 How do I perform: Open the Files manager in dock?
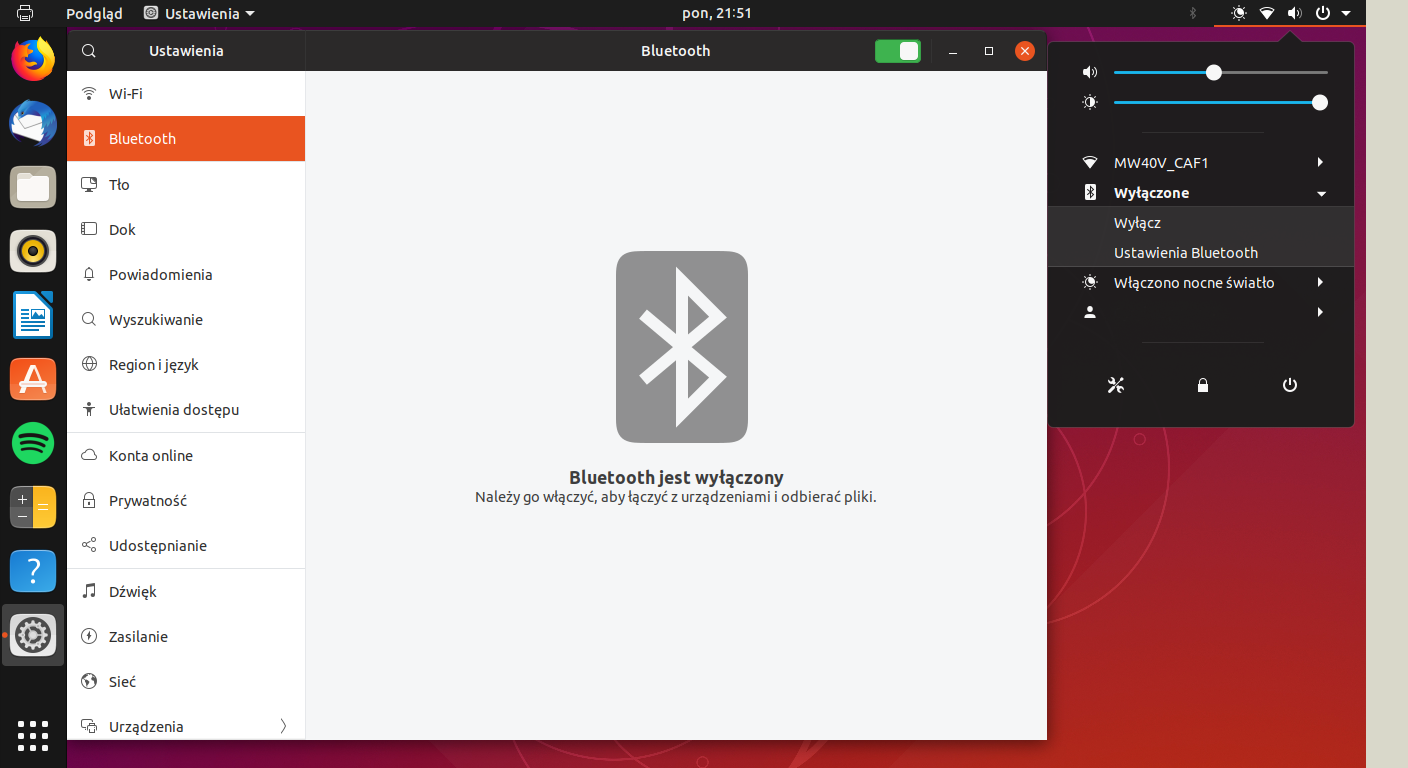click(33, 187)
